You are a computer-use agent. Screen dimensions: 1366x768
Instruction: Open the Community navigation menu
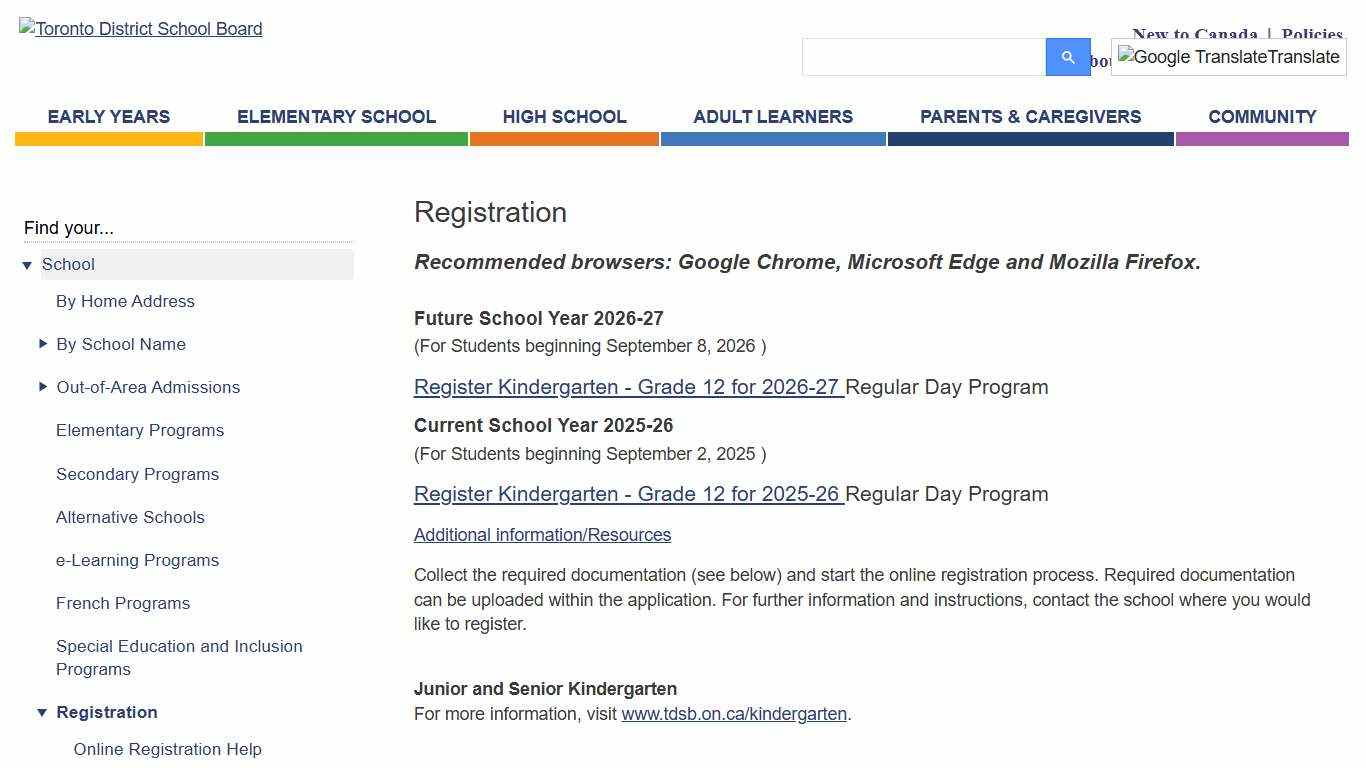tap(1262, 117)
